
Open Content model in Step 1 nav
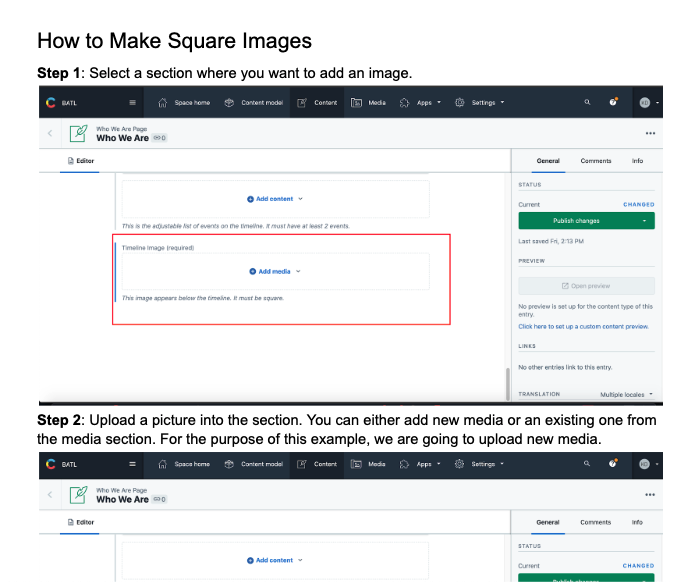[254, 103]
